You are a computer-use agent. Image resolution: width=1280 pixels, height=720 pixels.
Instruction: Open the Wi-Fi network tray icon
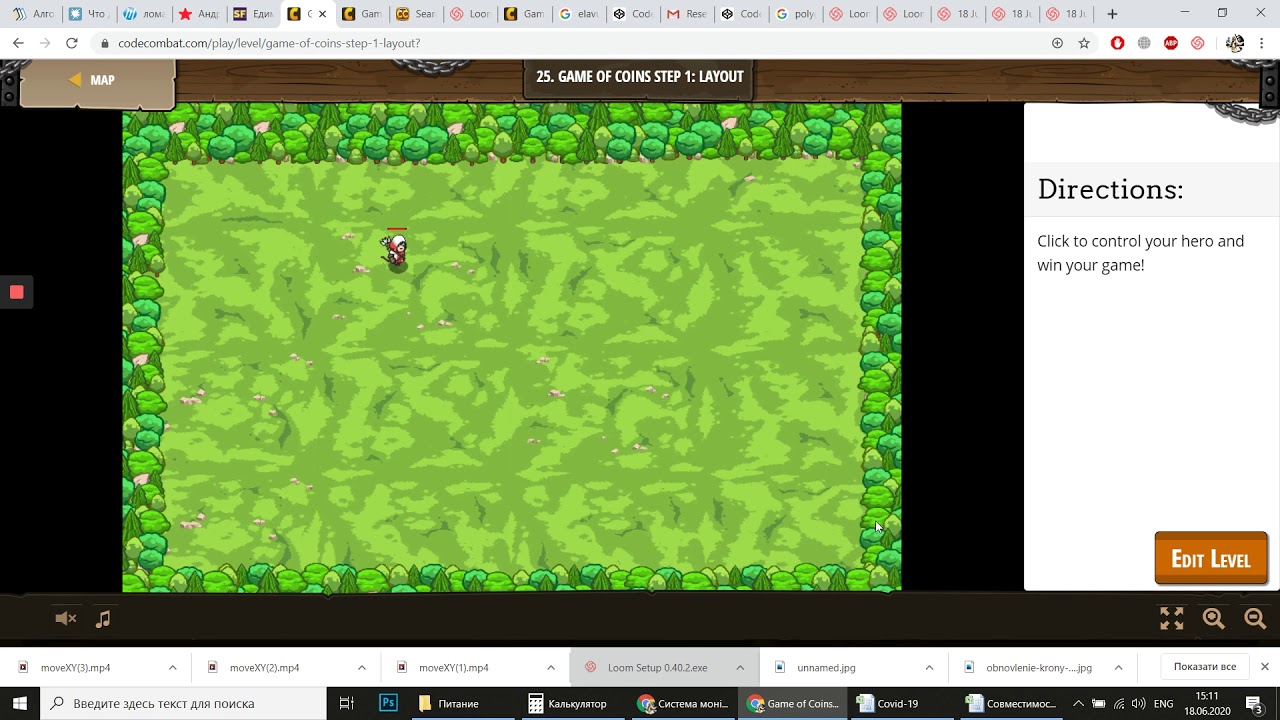[x=1119, y=703]
